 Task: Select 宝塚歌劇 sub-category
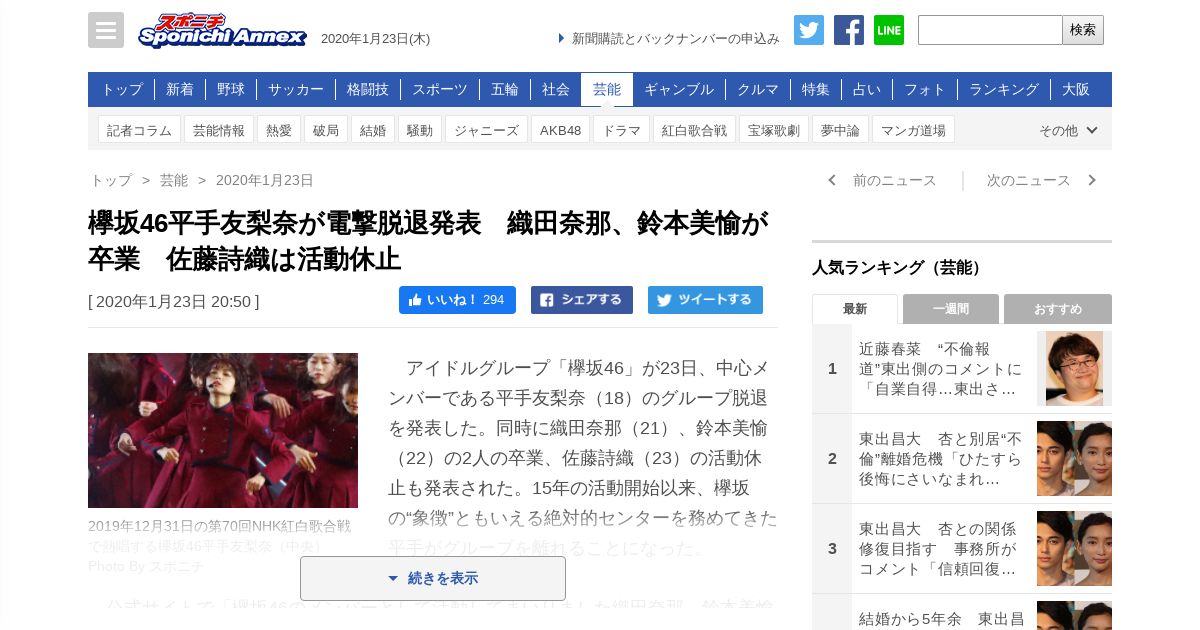click(x=774, y=130)
